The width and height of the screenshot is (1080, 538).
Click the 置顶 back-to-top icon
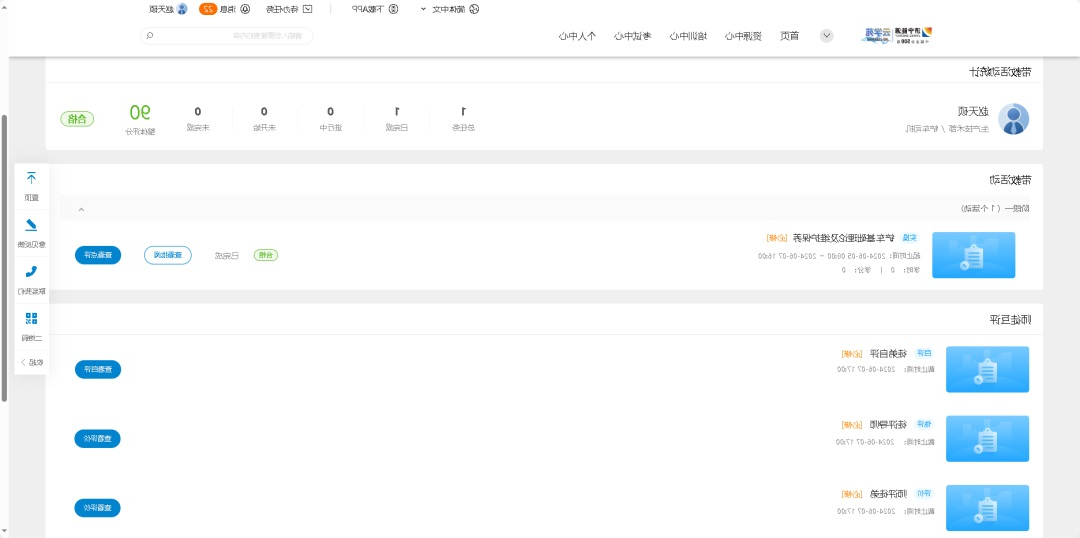31,178
